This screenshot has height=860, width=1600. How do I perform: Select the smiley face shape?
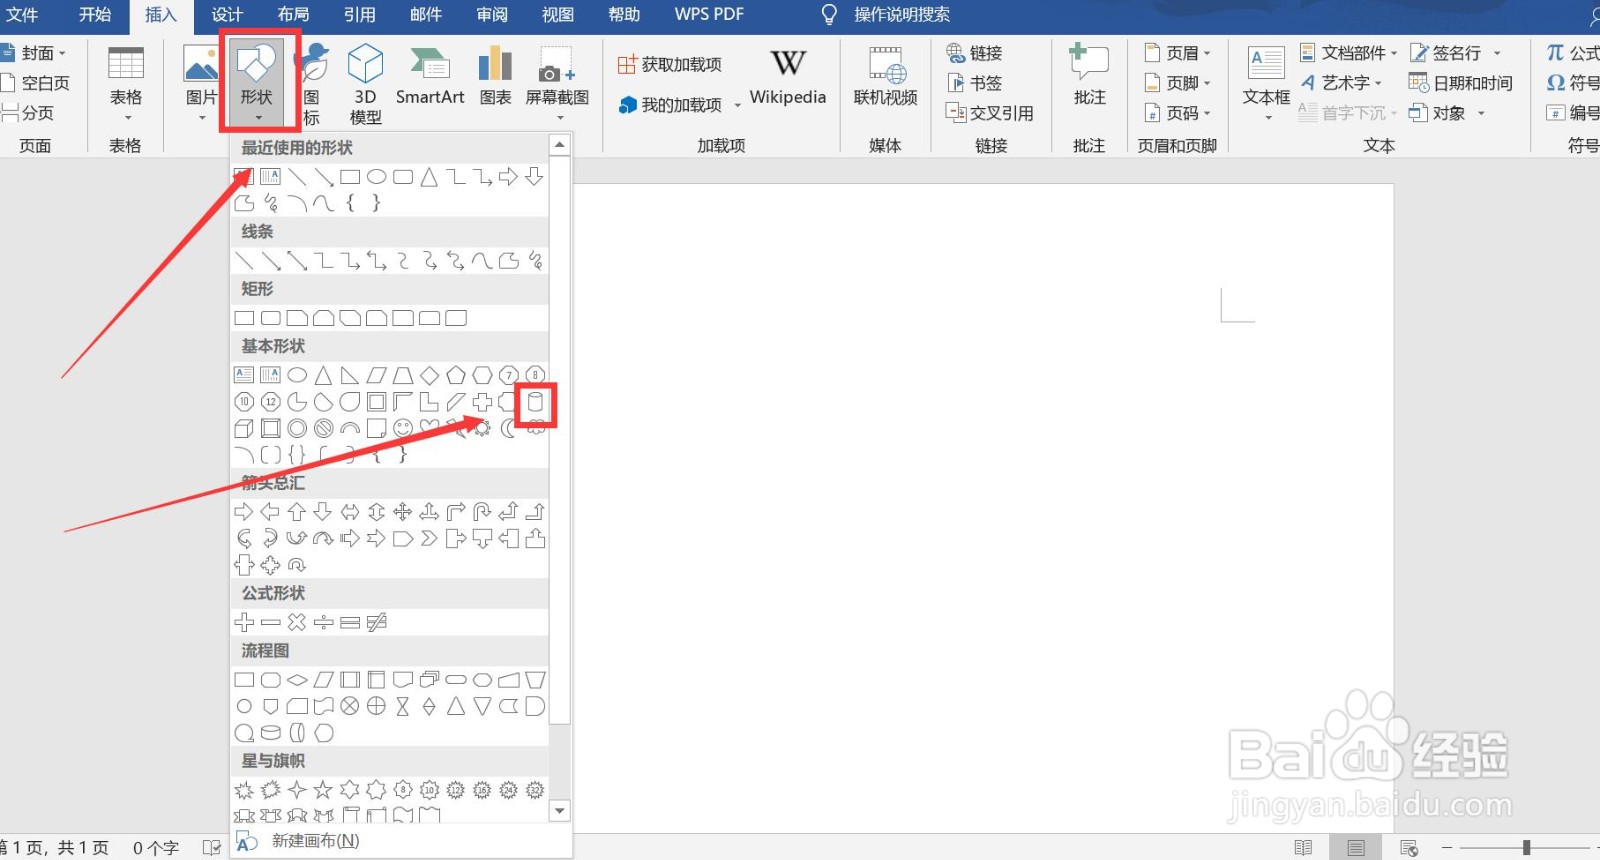coord(403,428)
